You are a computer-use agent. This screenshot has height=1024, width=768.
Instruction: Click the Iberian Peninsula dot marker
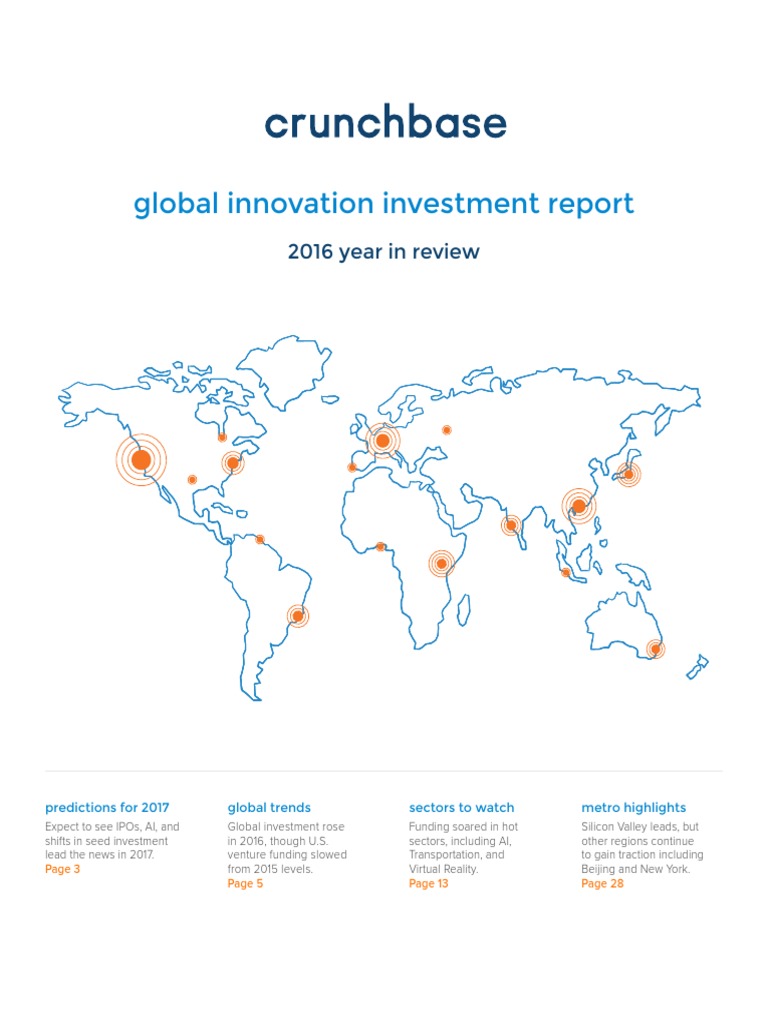[x=352, y=468]
